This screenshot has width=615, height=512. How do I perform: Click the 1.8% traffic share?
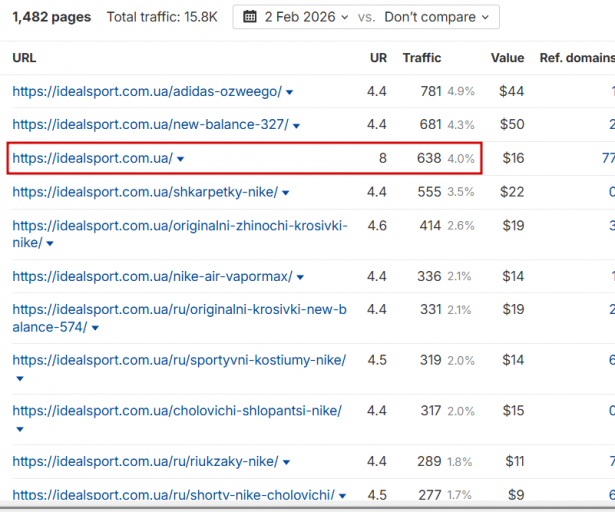coord(460,462)
